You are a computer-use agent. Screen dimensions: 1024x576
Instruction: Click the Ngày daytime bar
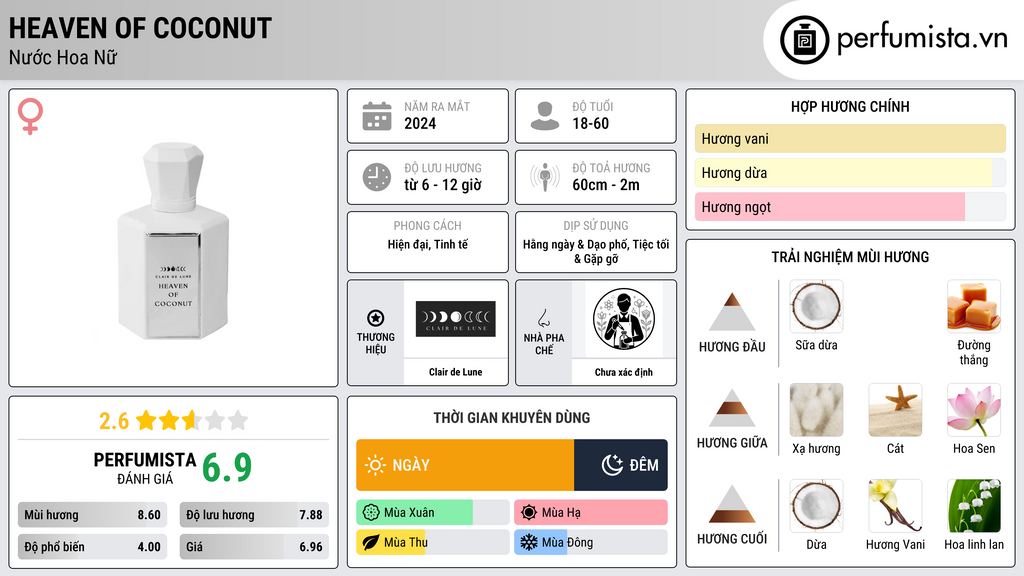coord(465,465)
